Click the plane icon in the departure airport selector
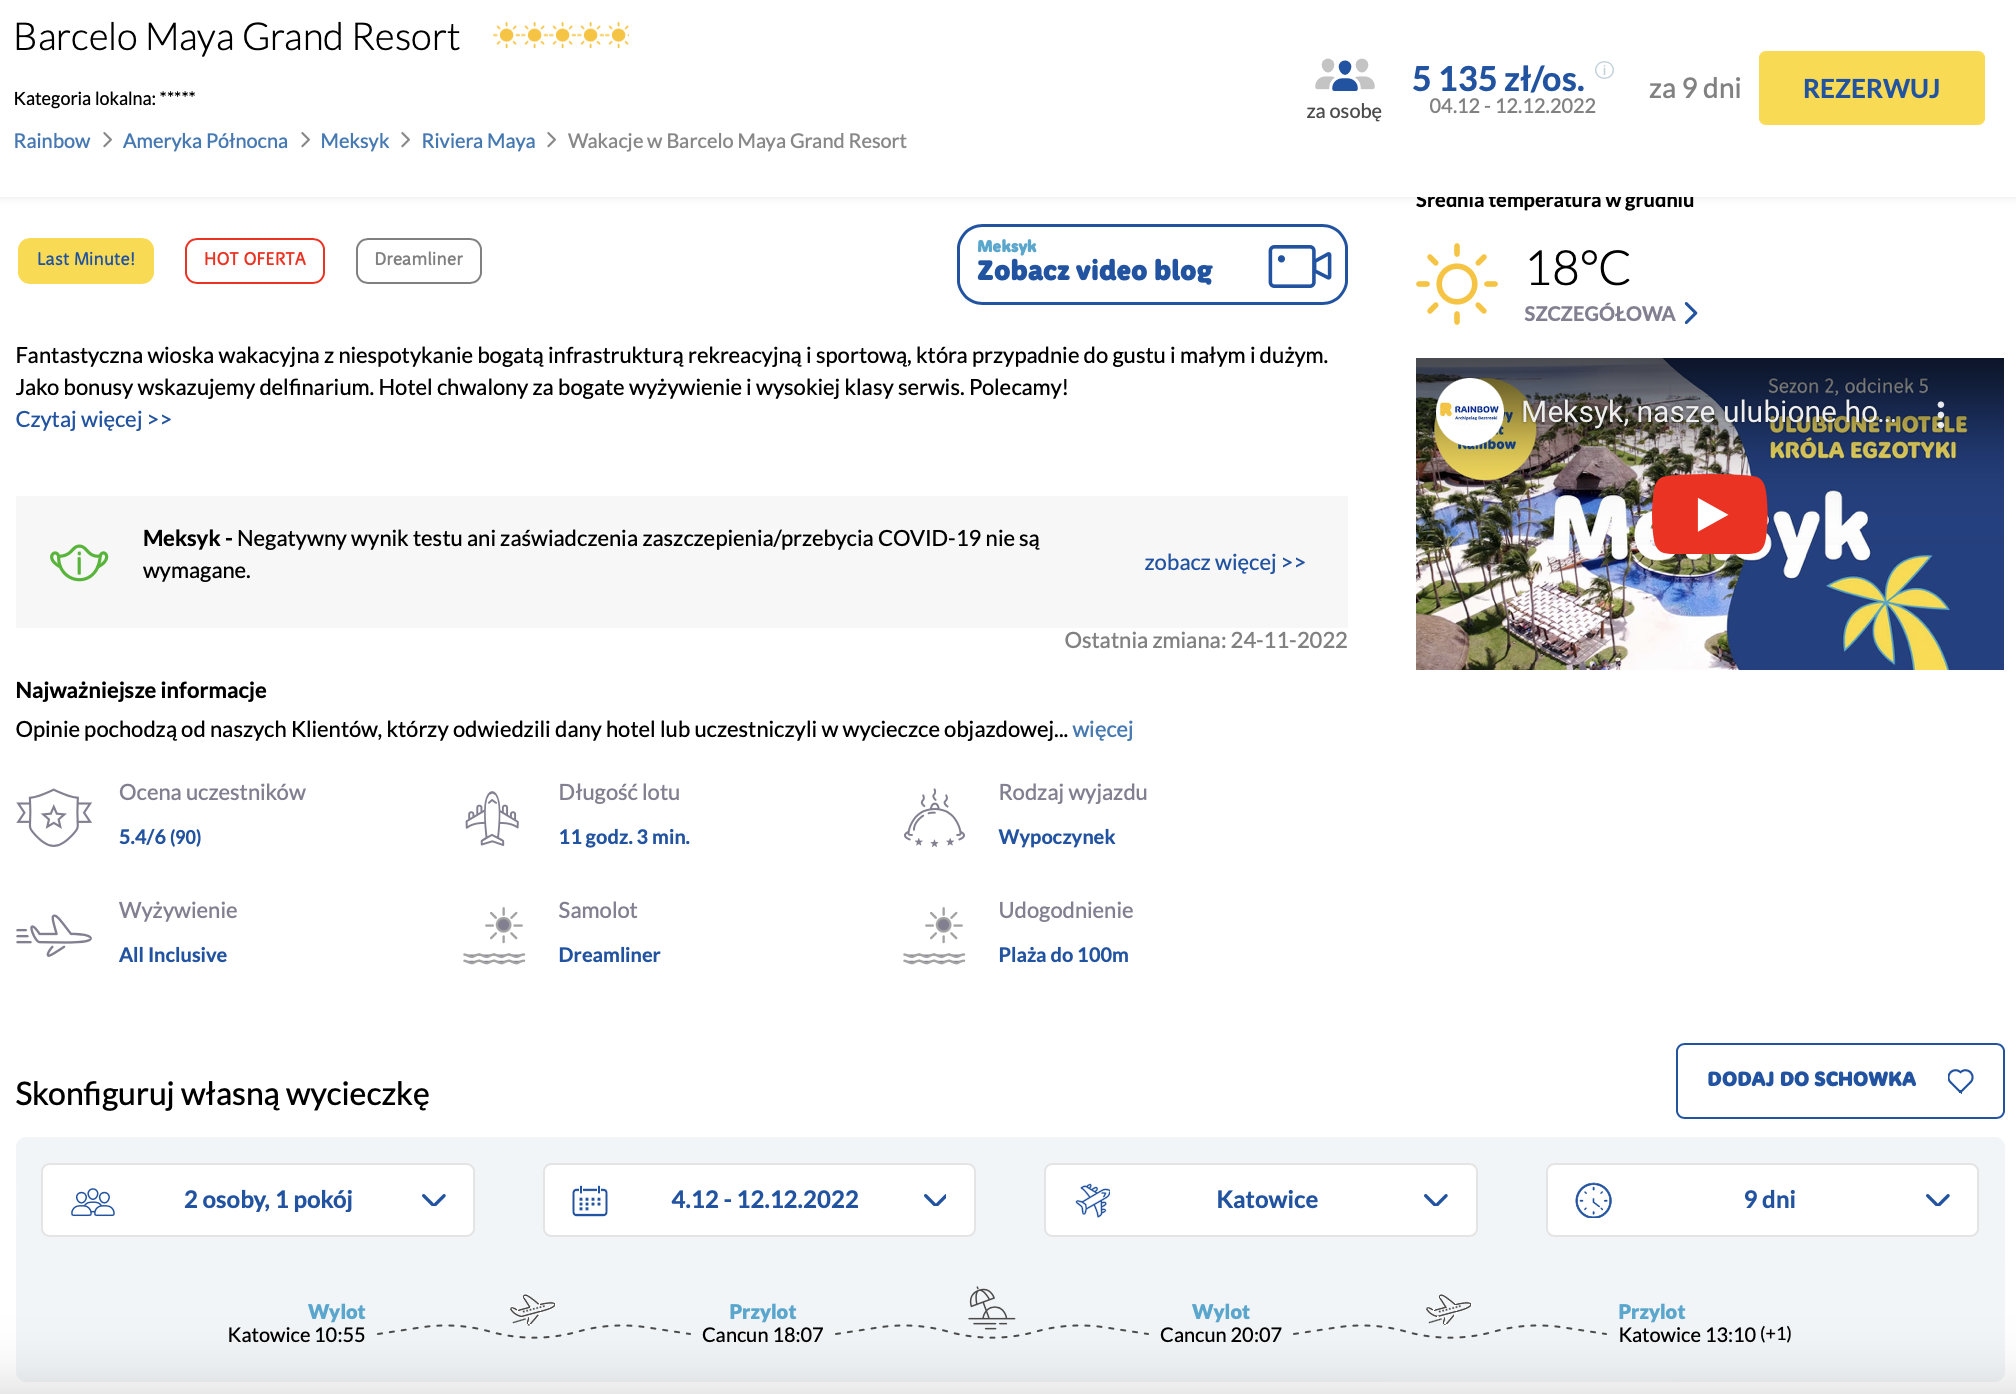The width and height of the screenshot is (2016, 1394). coord(1093,1199)
